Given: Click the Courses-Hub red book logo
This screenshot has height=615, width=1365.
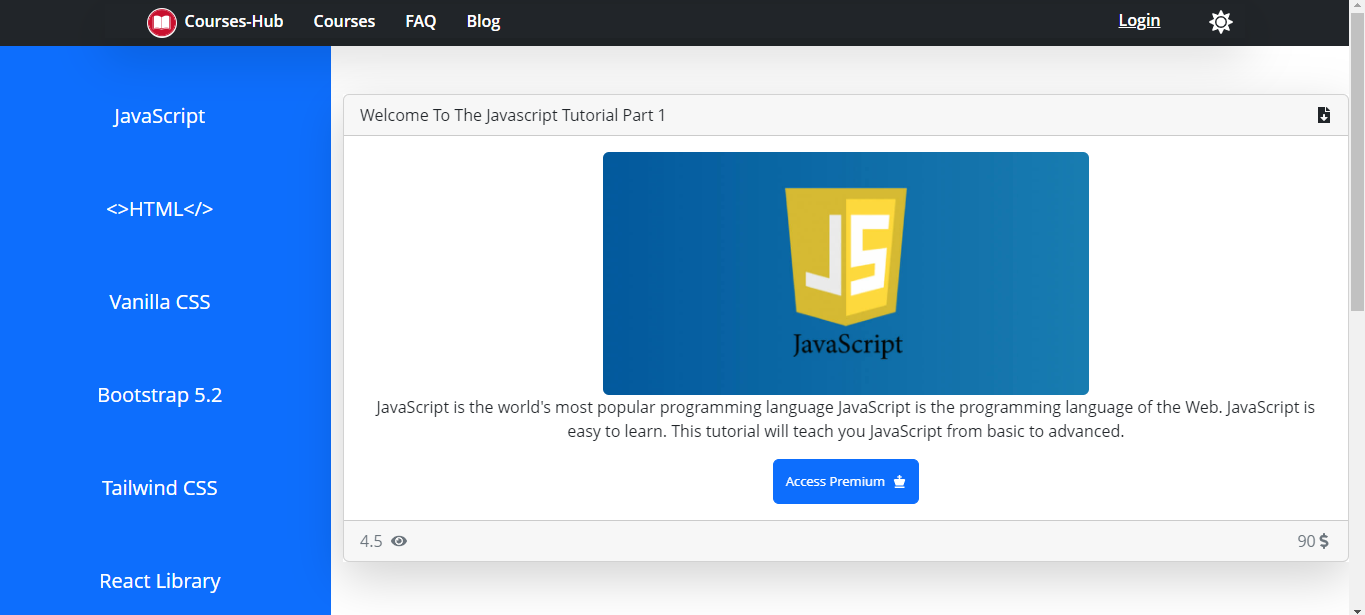Looking at the screenshot, I should coord(161,22).
